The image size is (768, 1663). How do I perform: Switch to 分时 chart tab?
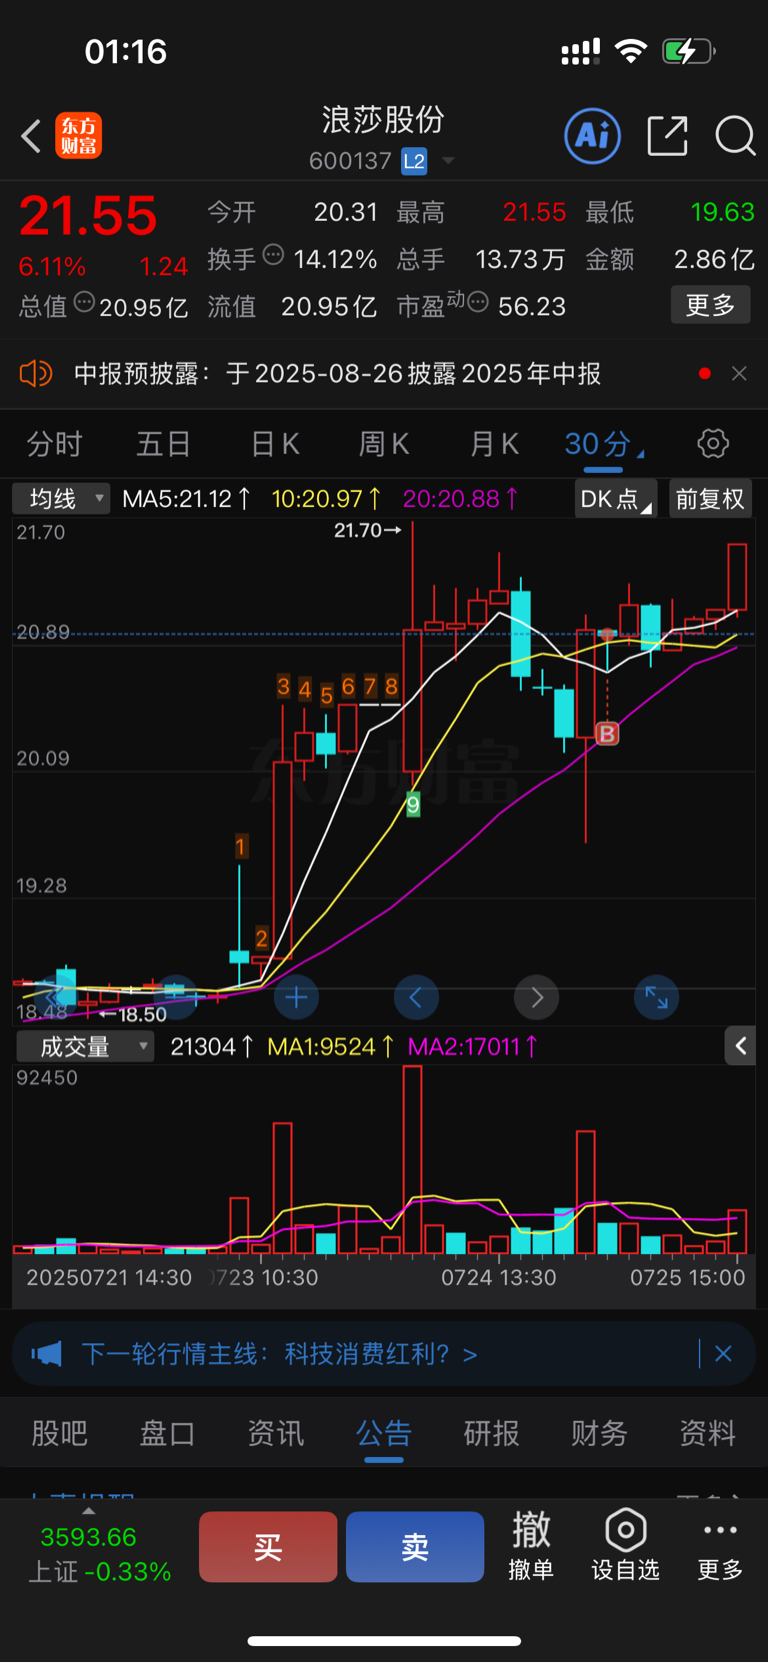tap(54, 444)
